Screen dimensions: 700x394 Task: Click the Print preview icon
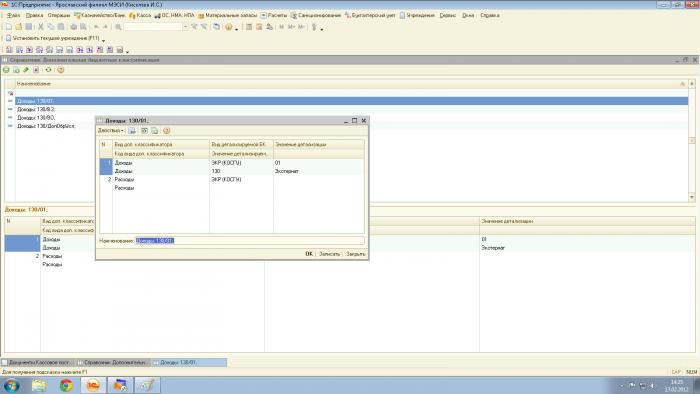point(83,27)
